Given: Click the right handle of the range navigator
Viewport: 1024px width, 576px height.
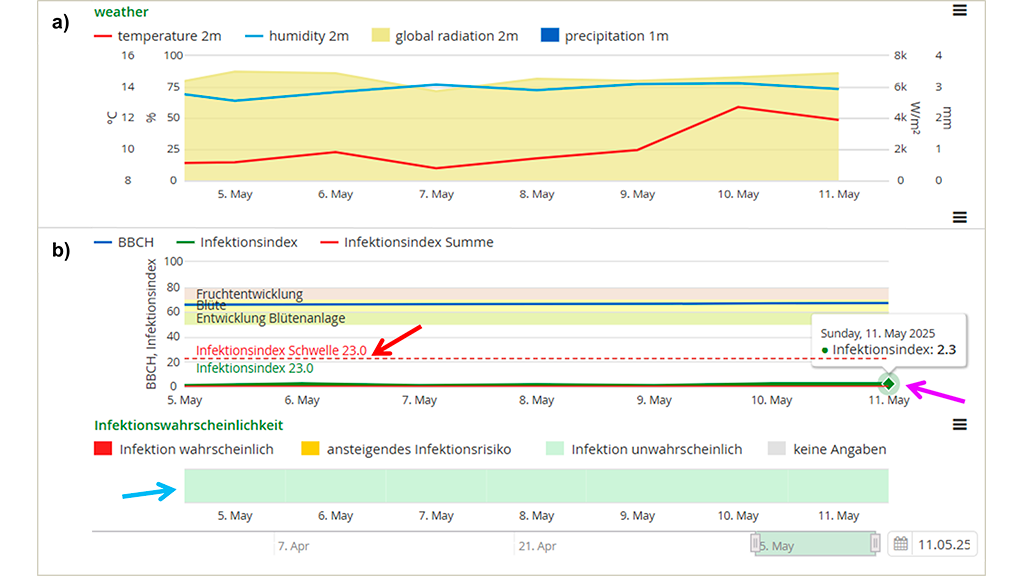Looking at the screenshot, I should 875,544.
